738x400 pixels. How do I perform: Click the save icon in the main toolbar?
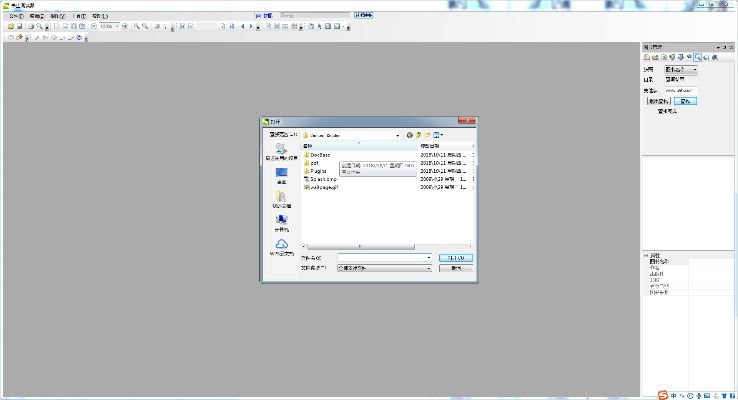coord(20,26)
